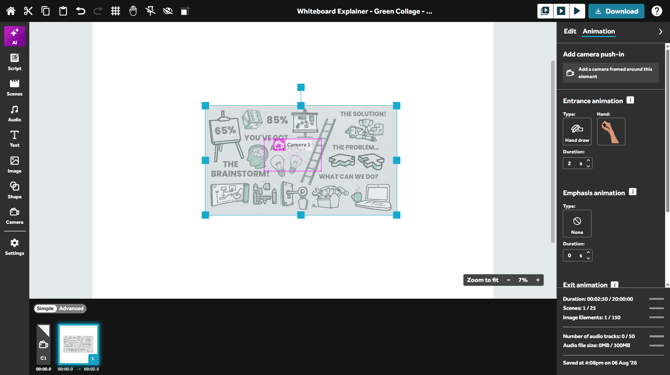Open the Scenes panel

(15, 88)
